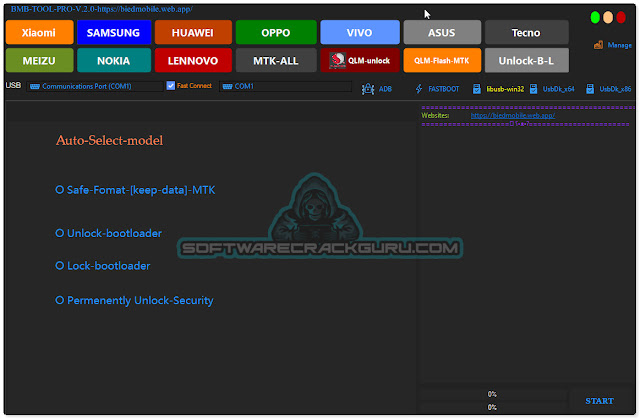Open the QLM-Flash-MTK section
640x419 pixels.
pos(442,60)
